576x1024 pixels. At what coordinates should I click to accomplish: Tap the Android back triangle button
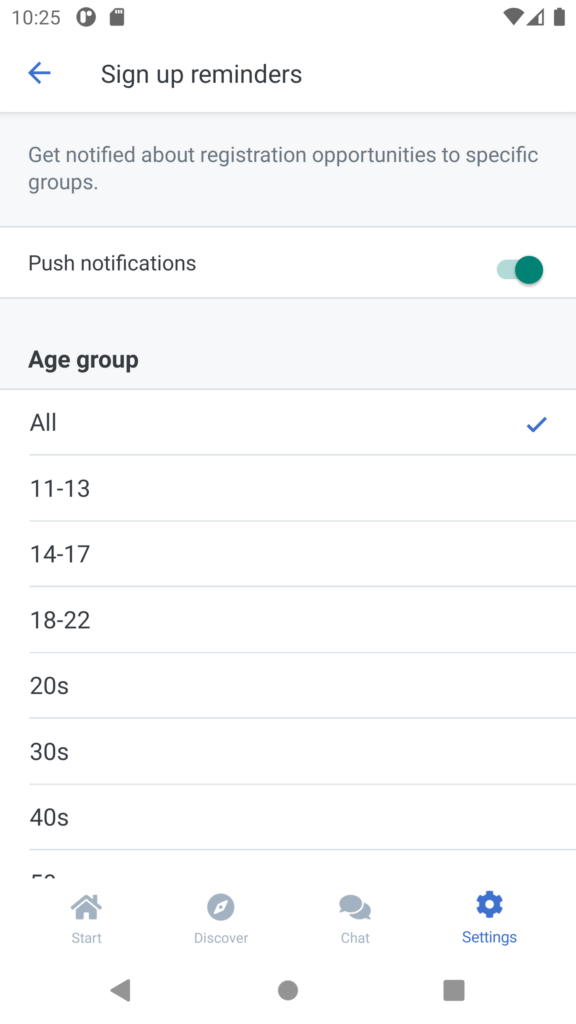tap(121, 990)
